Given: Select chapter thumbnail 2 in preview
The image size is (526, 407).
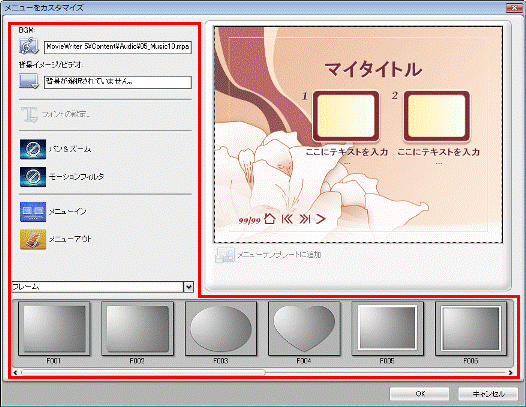Looking at the screenshot, I should (x=436, y=116).
